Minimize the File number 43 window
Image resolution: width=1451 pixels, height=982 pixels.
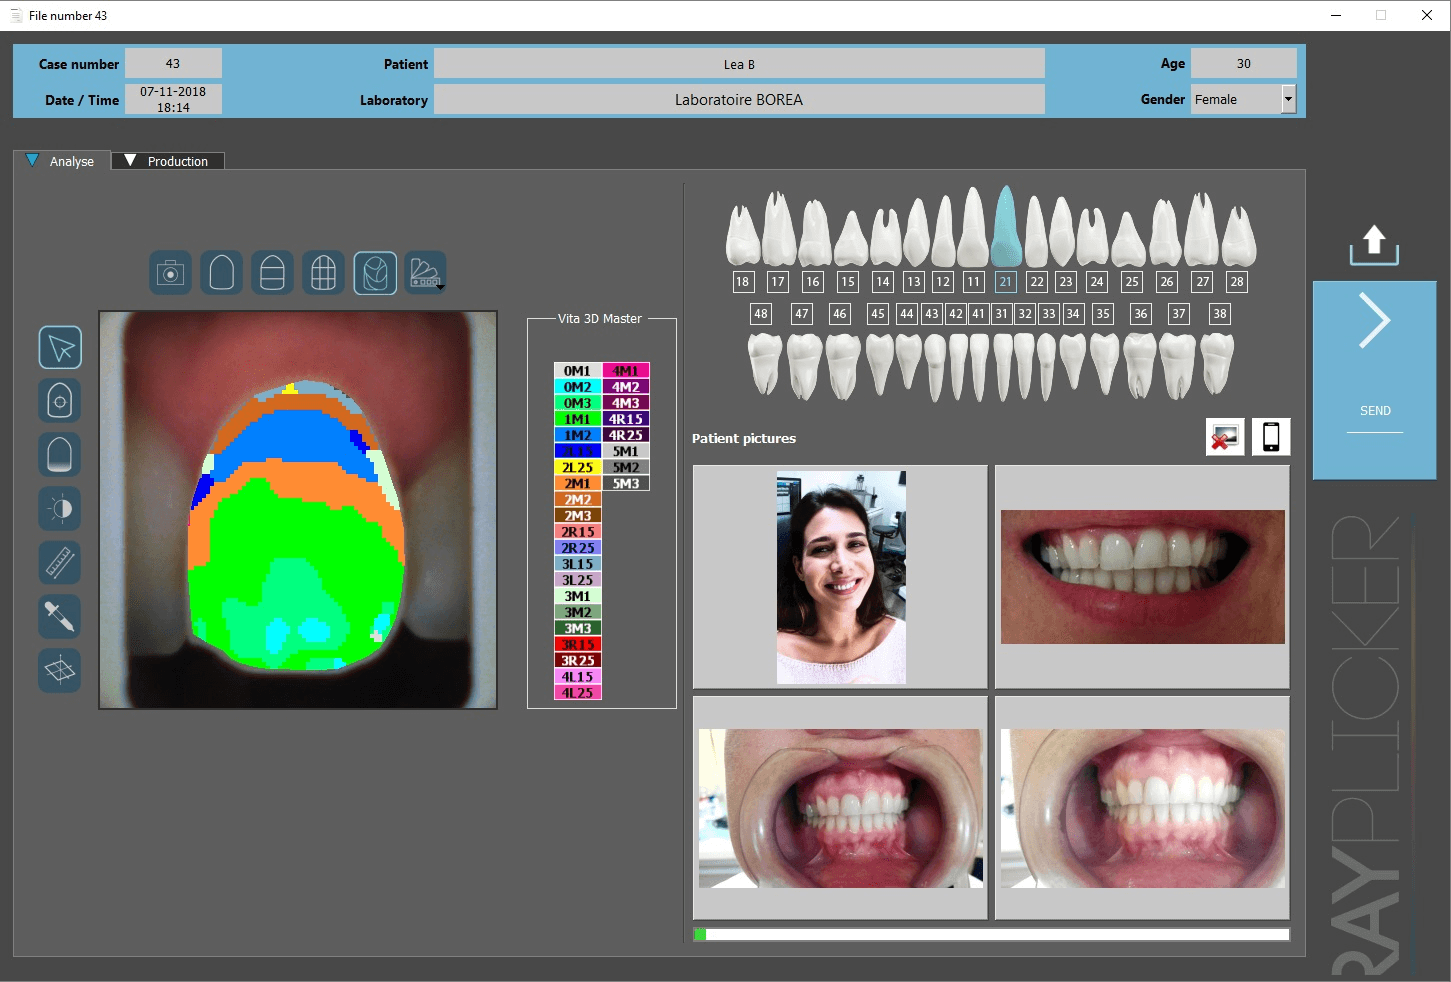click(1336, 15)
